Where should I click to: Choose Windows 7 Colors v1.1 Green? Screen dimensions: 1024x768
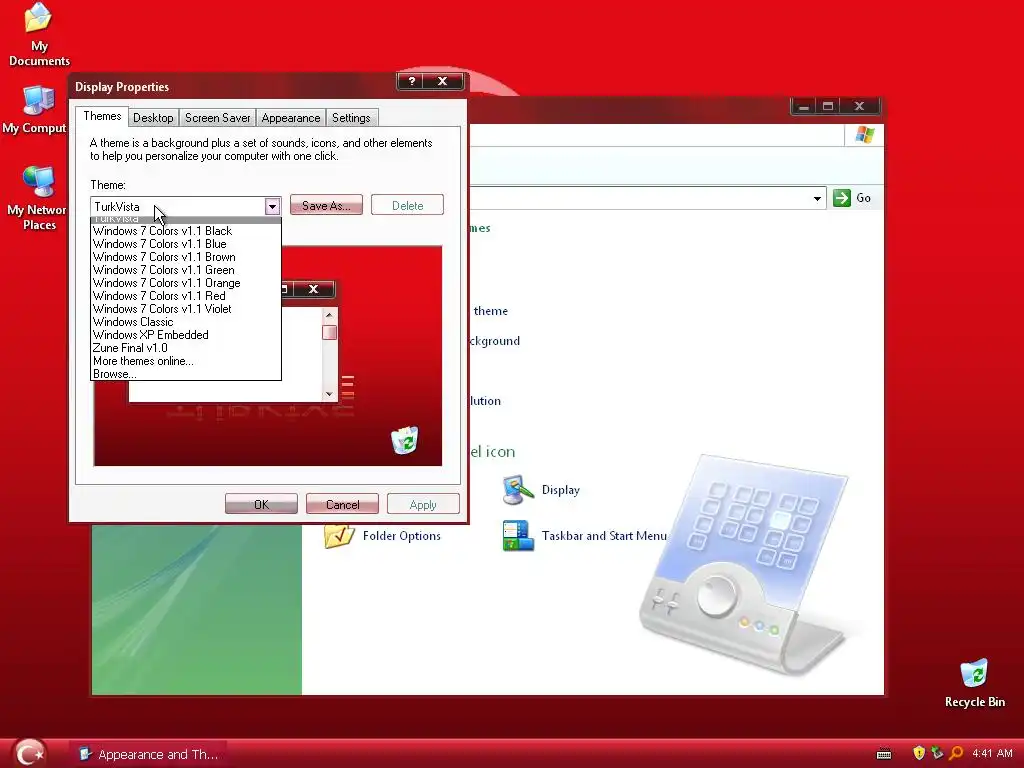tap(185, 270)
